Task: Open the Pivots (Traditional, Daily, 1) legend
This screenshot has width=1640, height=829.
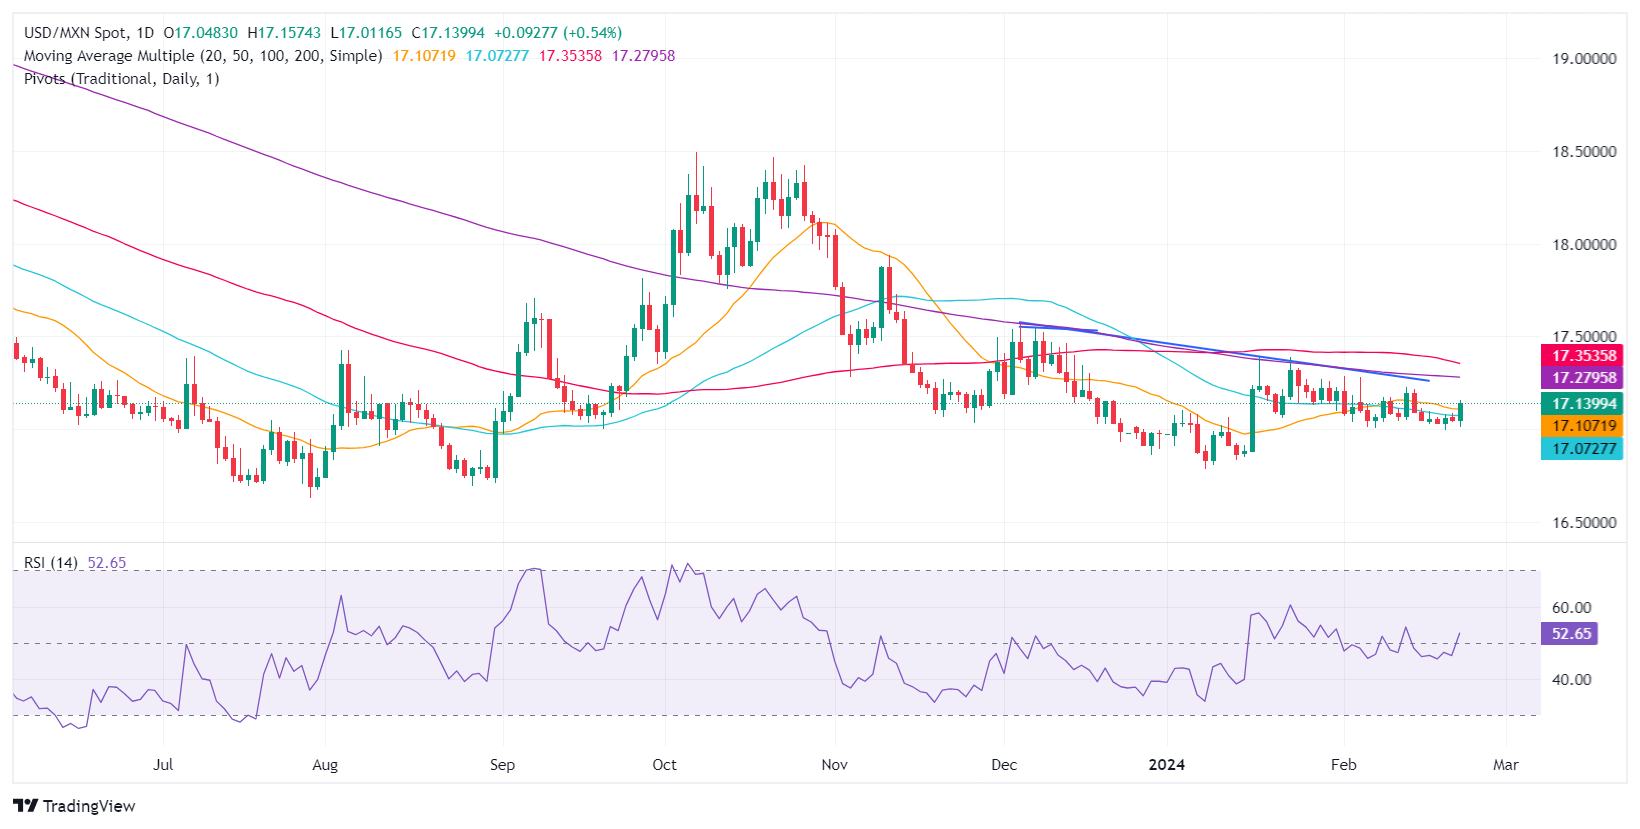Action: click(x=122, y=79)
